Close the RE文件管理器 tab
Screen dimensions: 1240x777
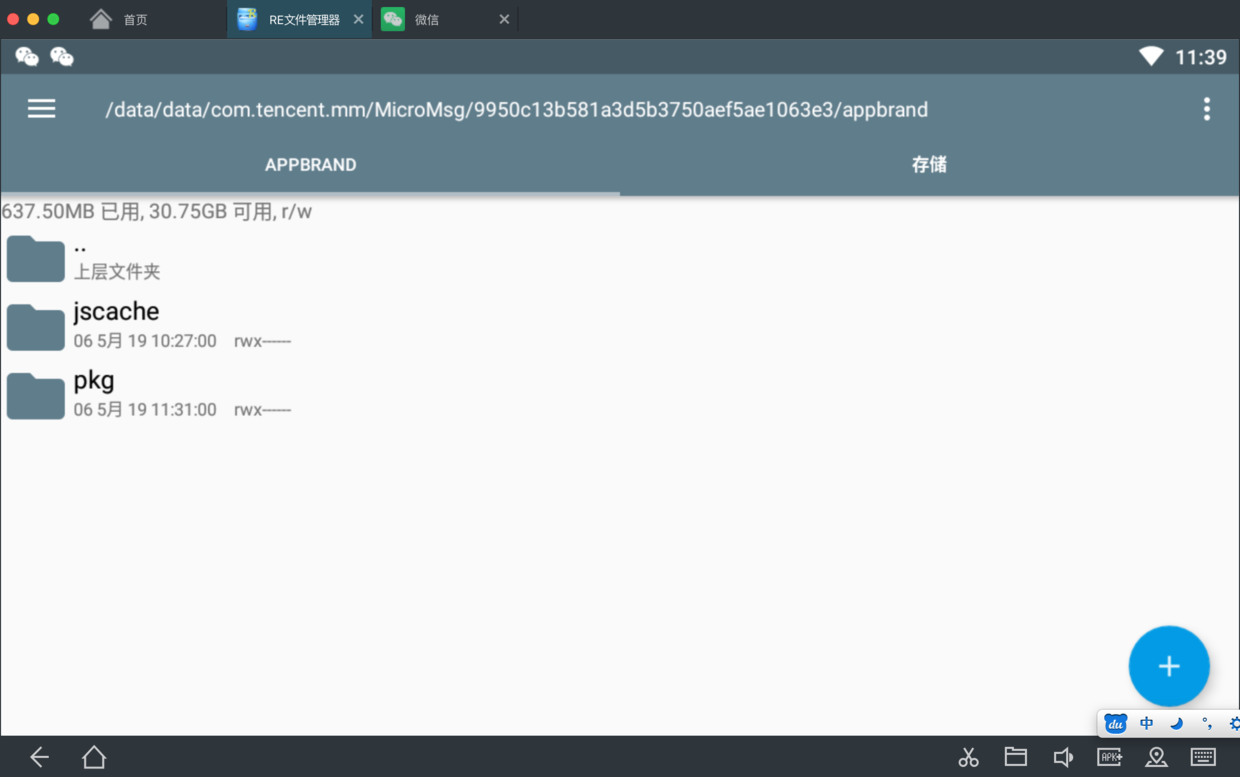pyautogui.click(x=358, y=19)
